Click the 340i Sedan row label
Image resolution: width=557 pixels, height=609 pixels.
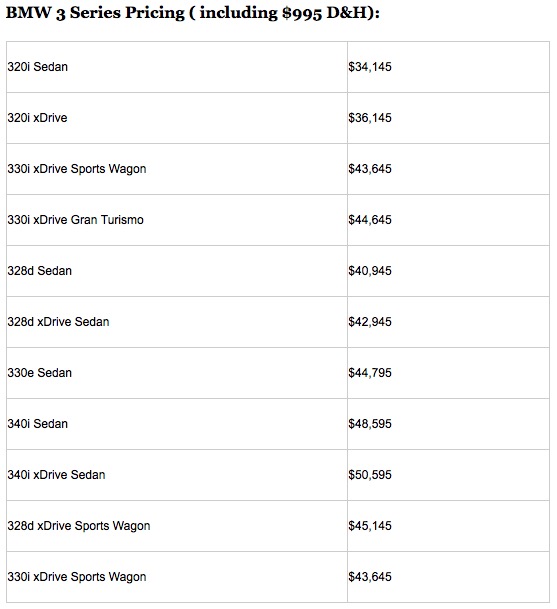[x=38, y=424]
